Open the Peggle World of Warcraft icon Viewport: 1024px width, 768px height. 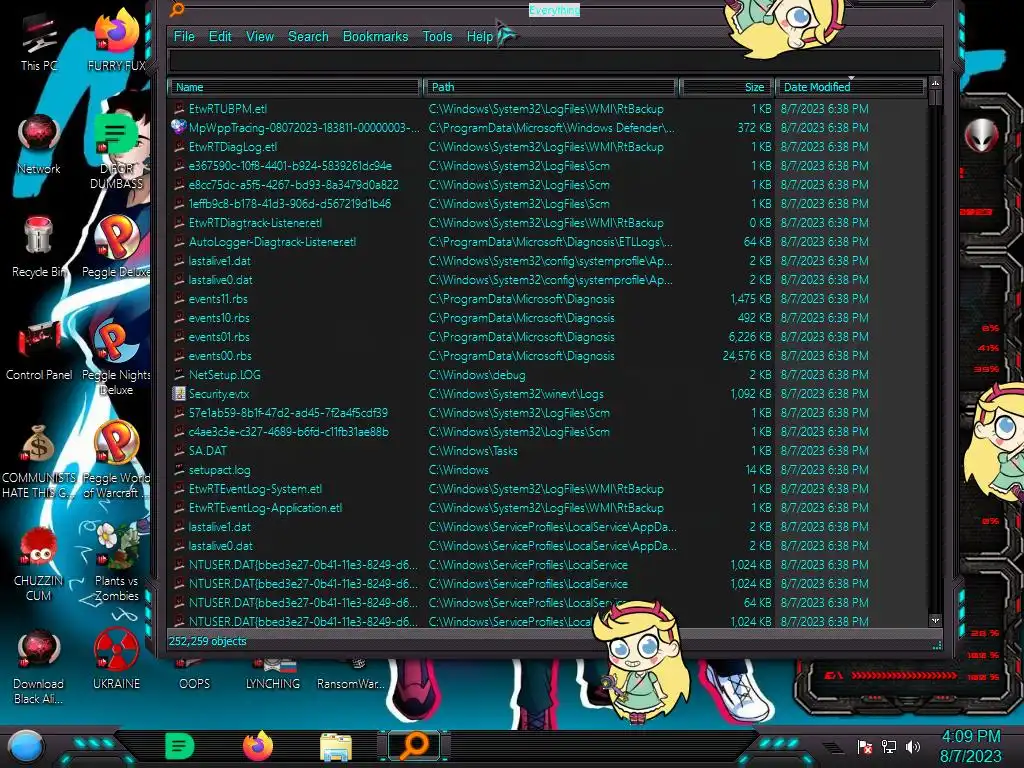click(x=116, y=461)
